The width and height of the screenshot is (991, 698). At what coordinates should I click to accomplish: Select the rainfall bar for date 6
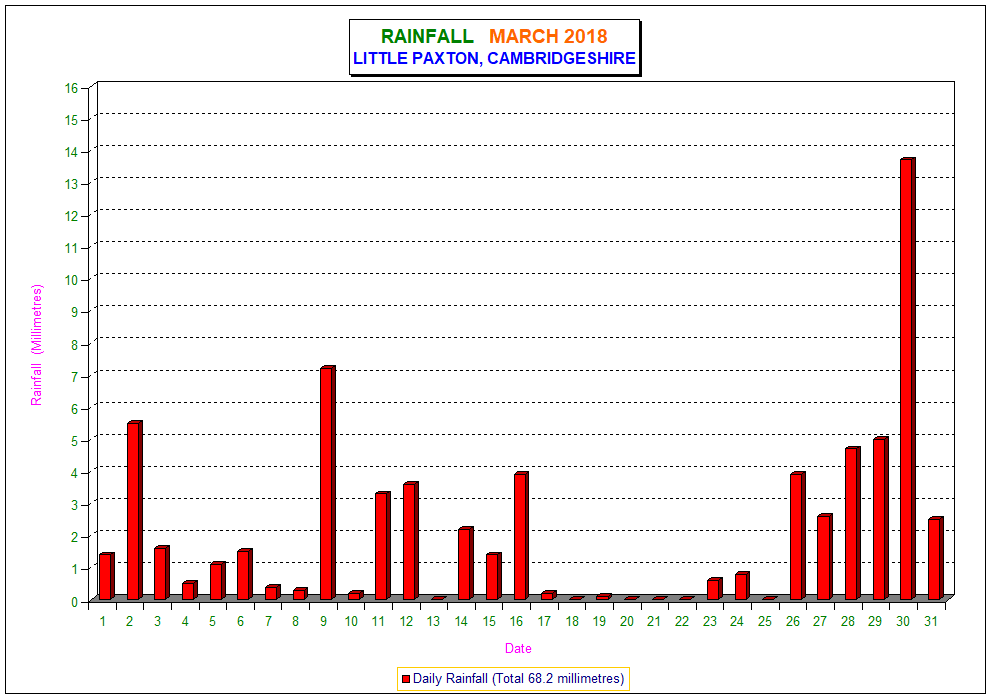[x=245, y=574]
